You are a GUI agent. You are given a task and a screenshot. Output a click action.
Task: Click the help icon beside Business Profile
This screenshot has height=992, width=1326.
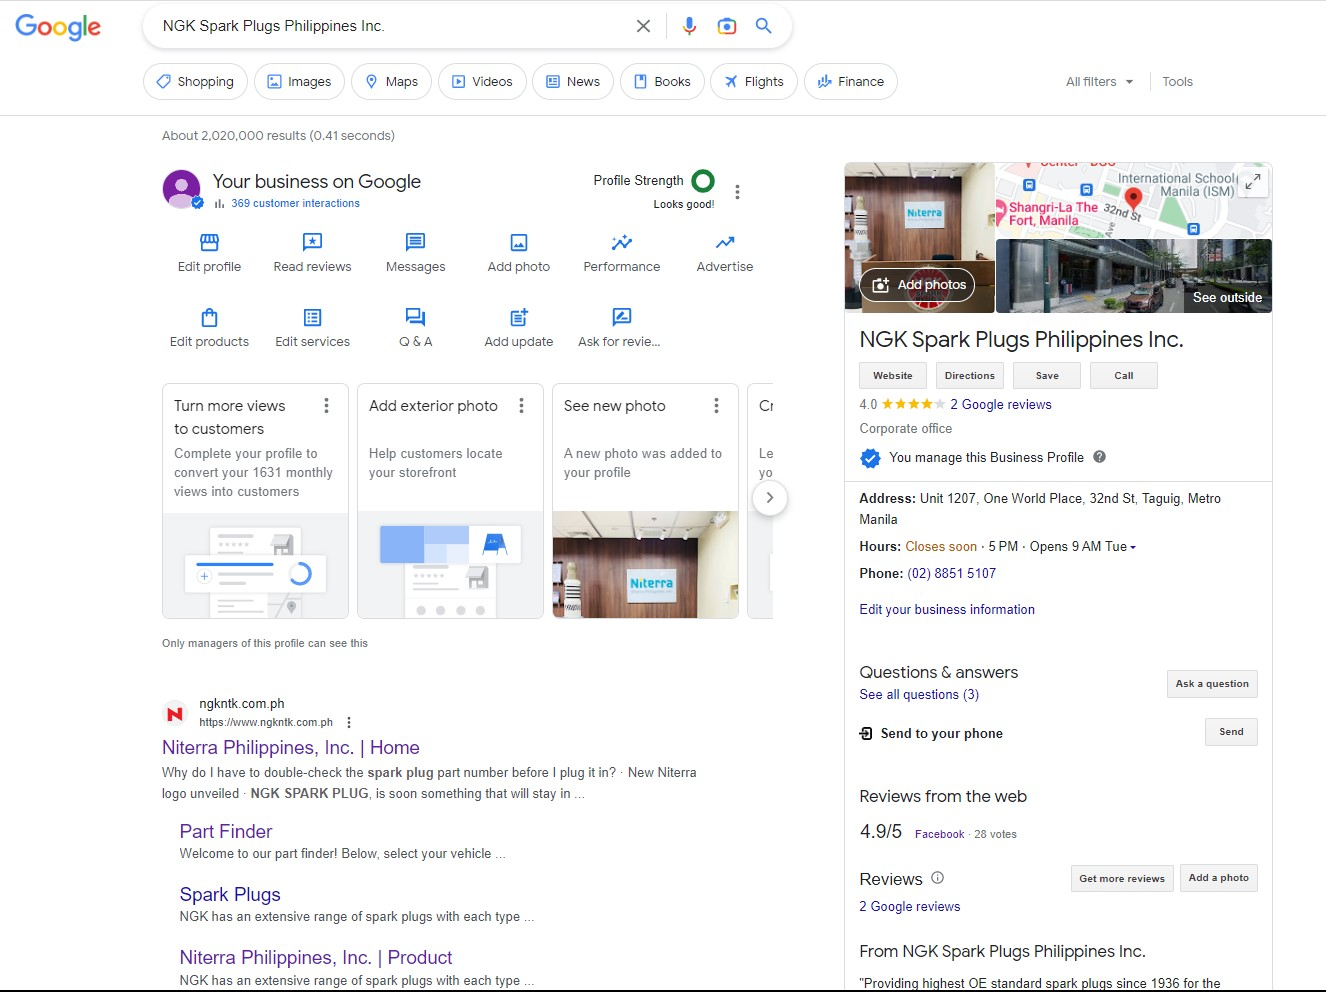click(x=1100, y=457)
